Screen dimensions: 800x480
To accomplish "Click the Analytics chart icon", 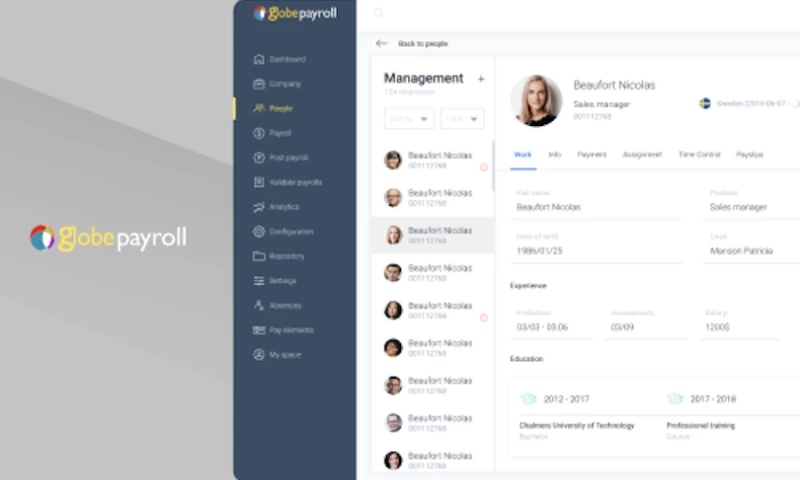I will (259, 207).
